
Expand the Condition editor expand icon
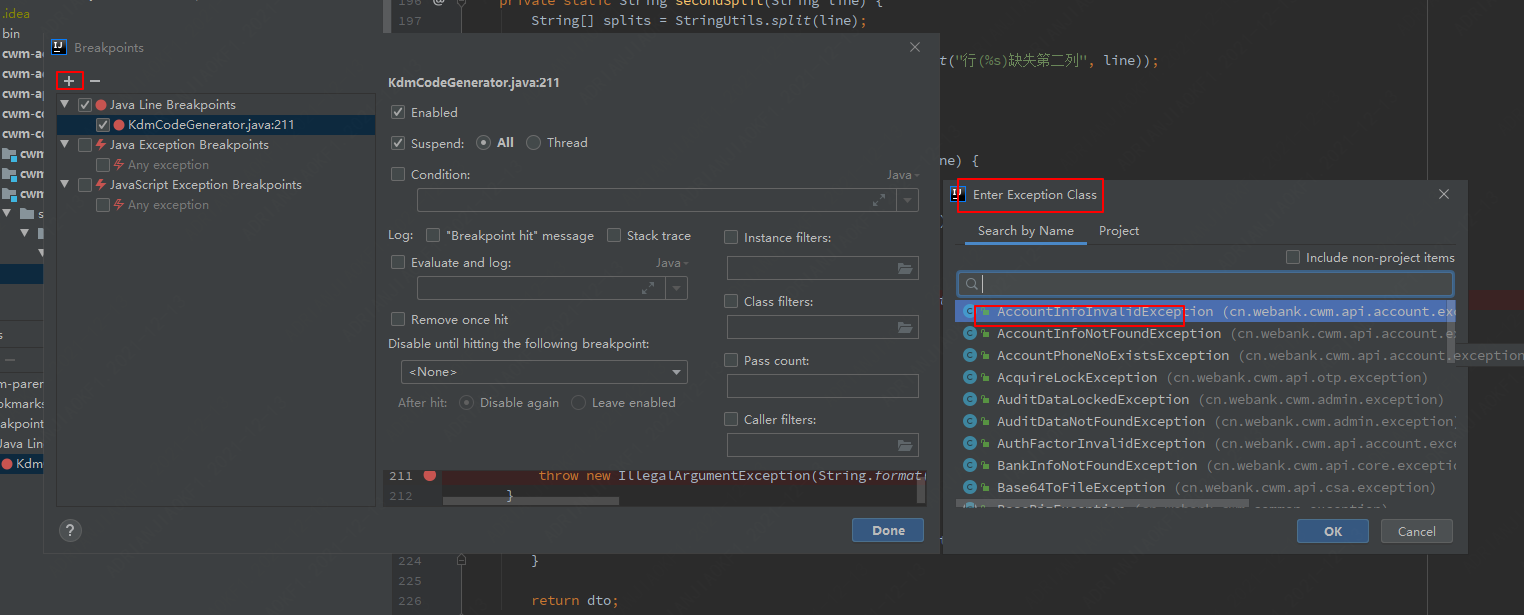click(x=879, y=200)
